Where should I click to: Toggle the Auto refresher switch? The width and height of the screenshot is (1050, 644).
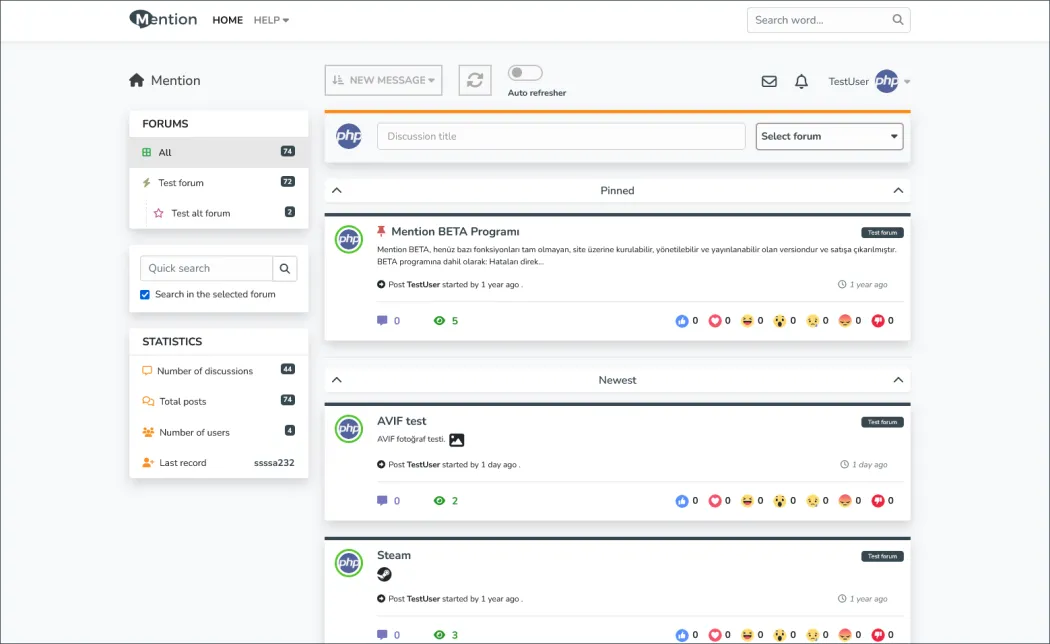[525, 72]
